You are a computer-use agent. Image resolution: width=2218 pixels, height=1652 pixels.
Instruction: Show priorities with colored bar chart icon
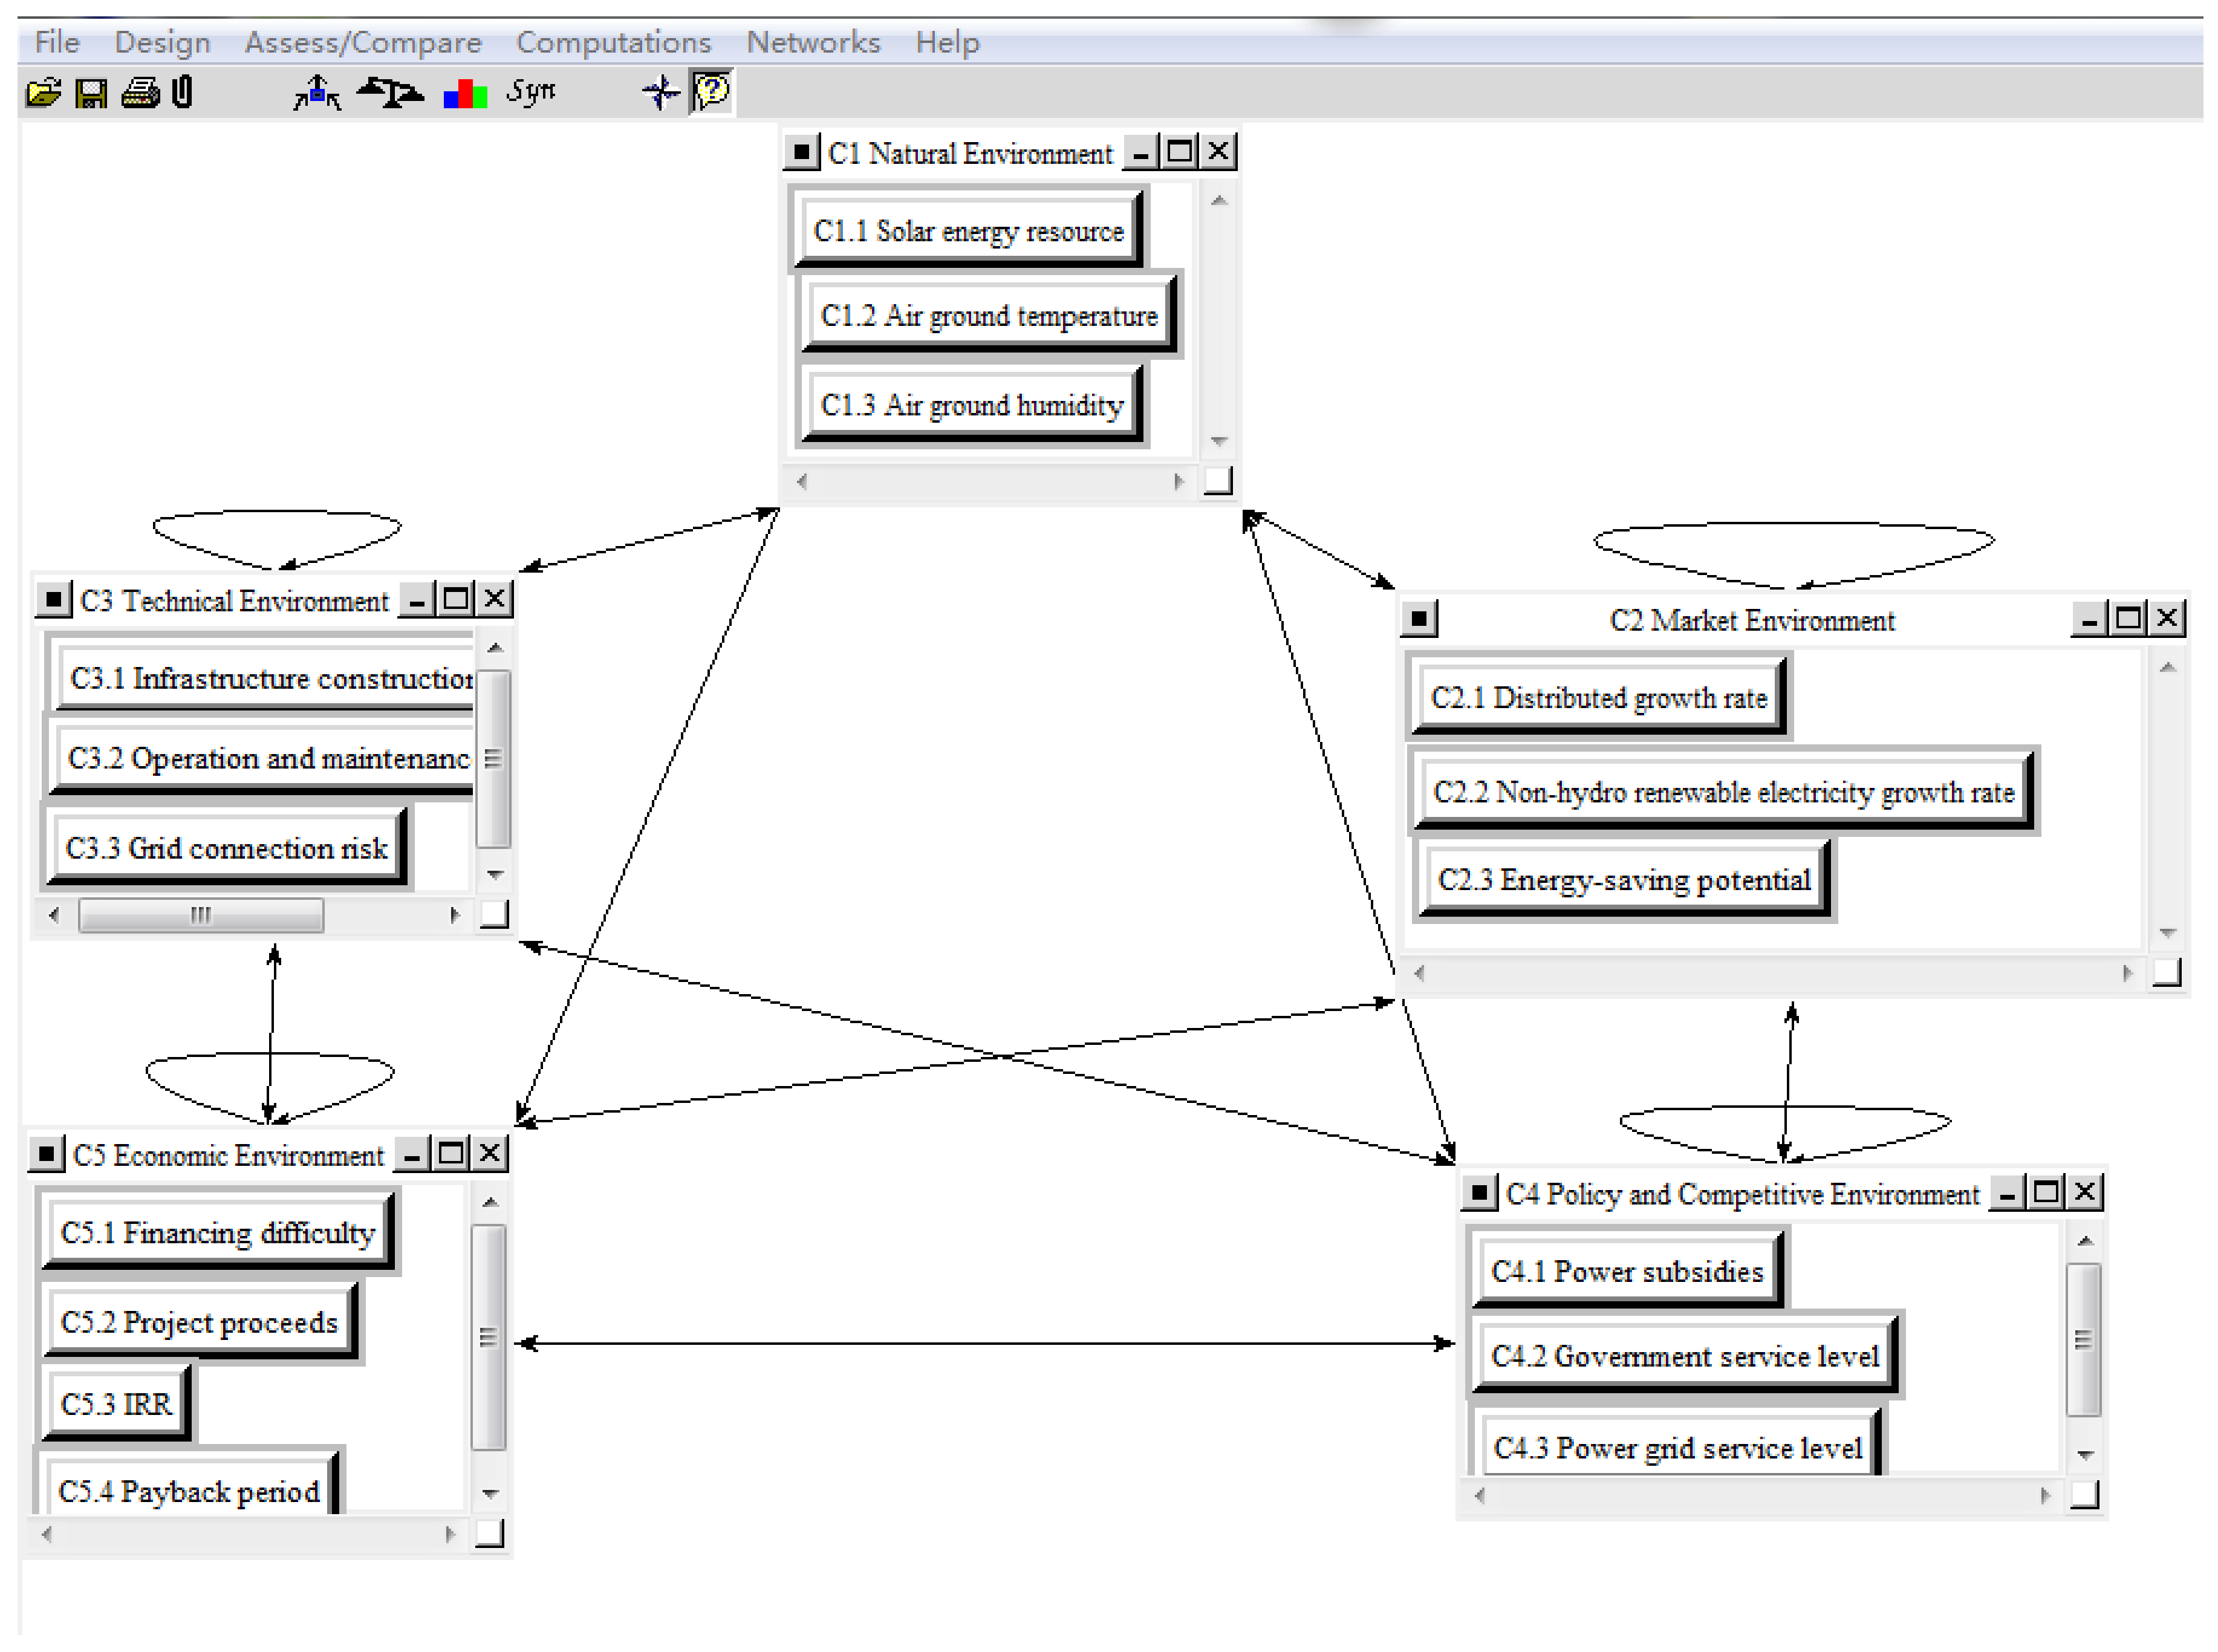click(465, 95)
